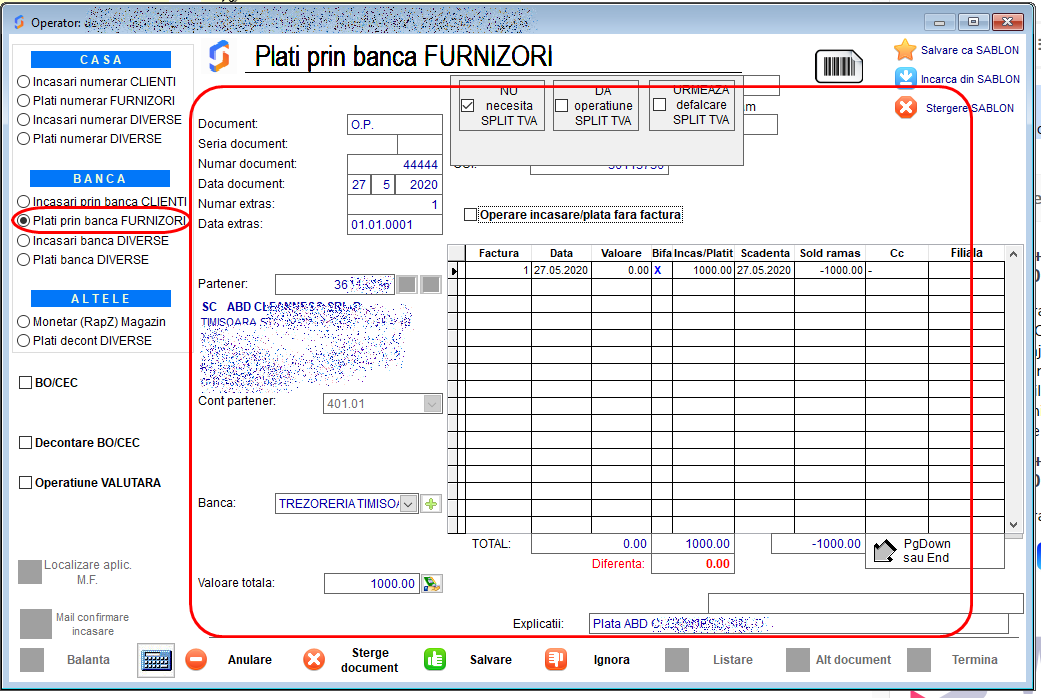Click the barcode scanner icon

(838, 66)
